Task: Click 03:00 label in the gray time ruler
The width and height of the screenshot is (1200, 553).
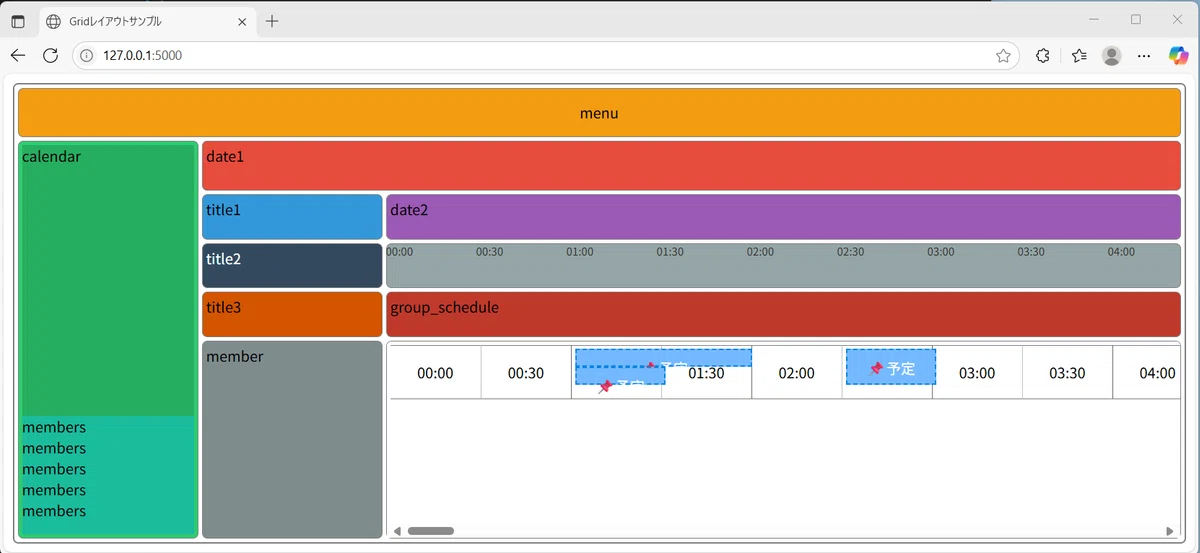Action: pyautogui.click(x=941, y=252)
